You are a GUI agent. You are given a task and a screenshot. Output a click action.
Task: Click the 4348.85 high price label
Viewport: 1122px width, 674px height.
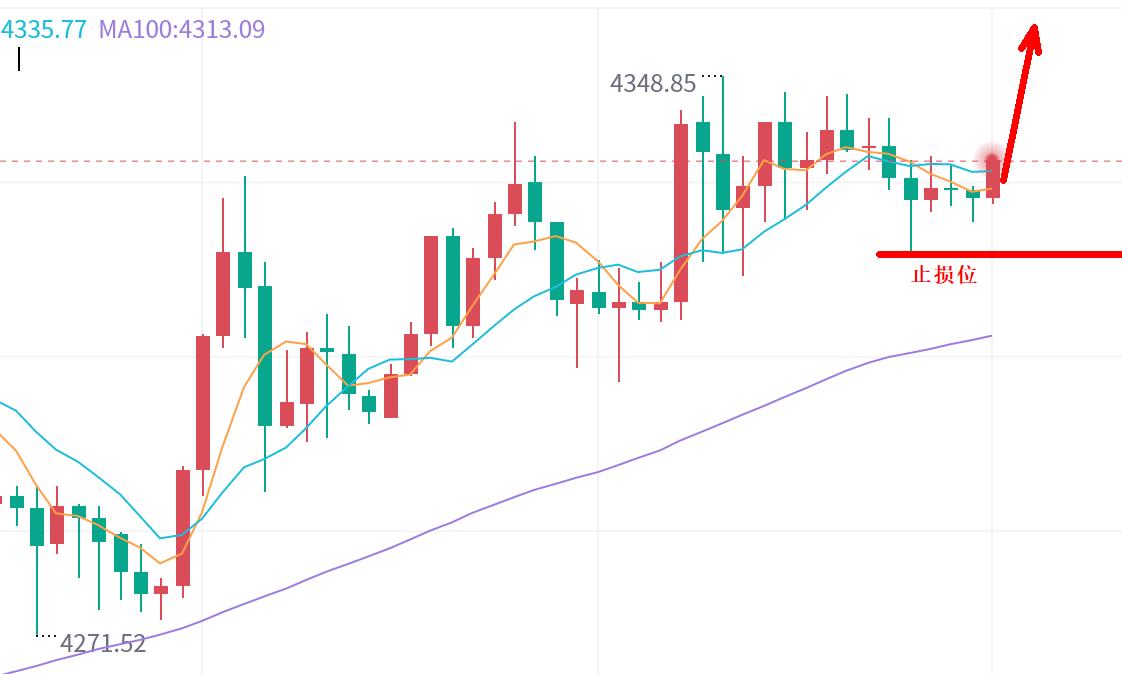click(652, 84)
